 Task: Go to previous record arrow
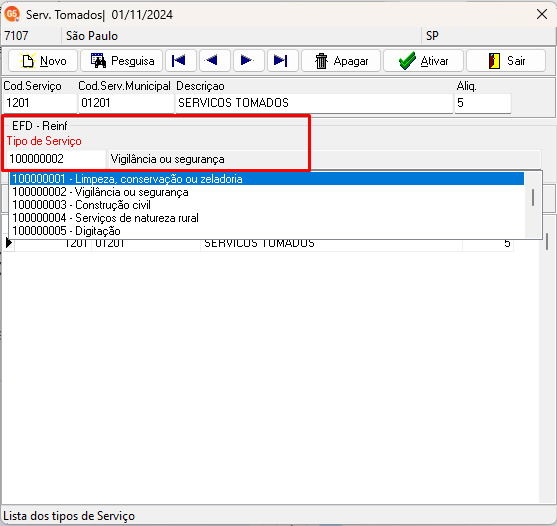point(215,61)
